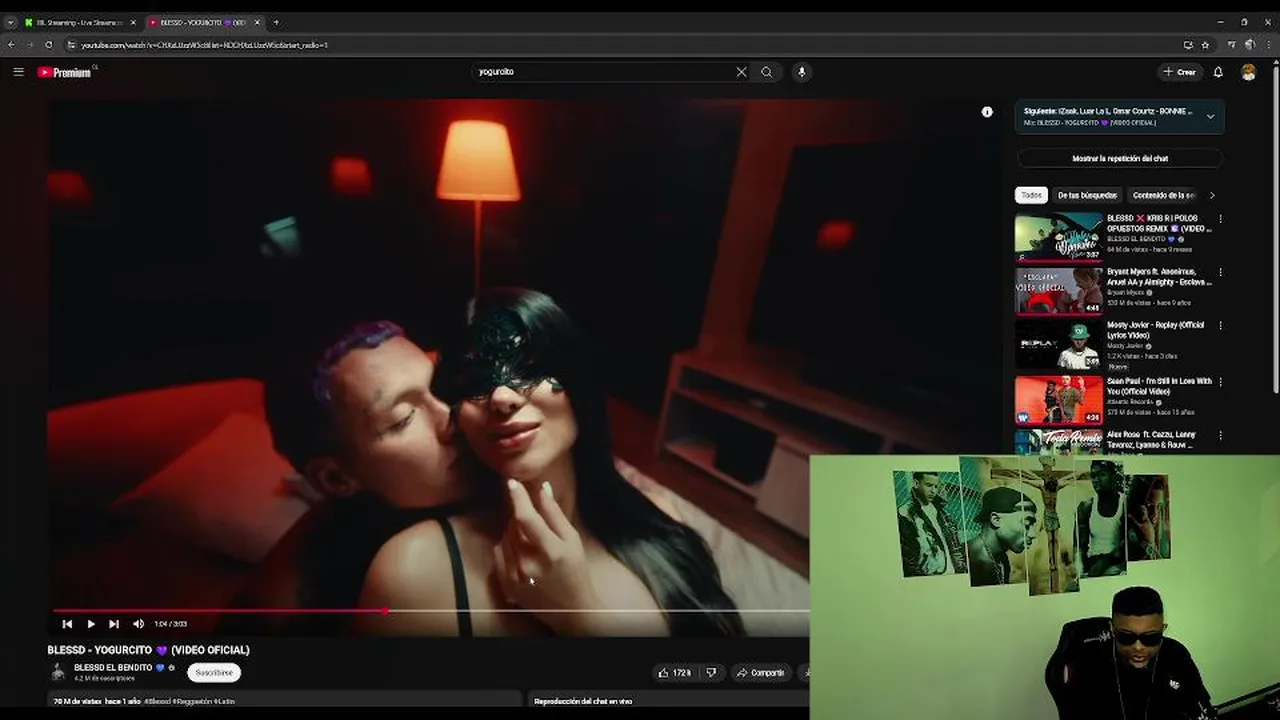Open options for Mosty Javier Replay video
The height and width of the screenshot is (720, 1280).
pyautogui.click(x=1220, y=326)
